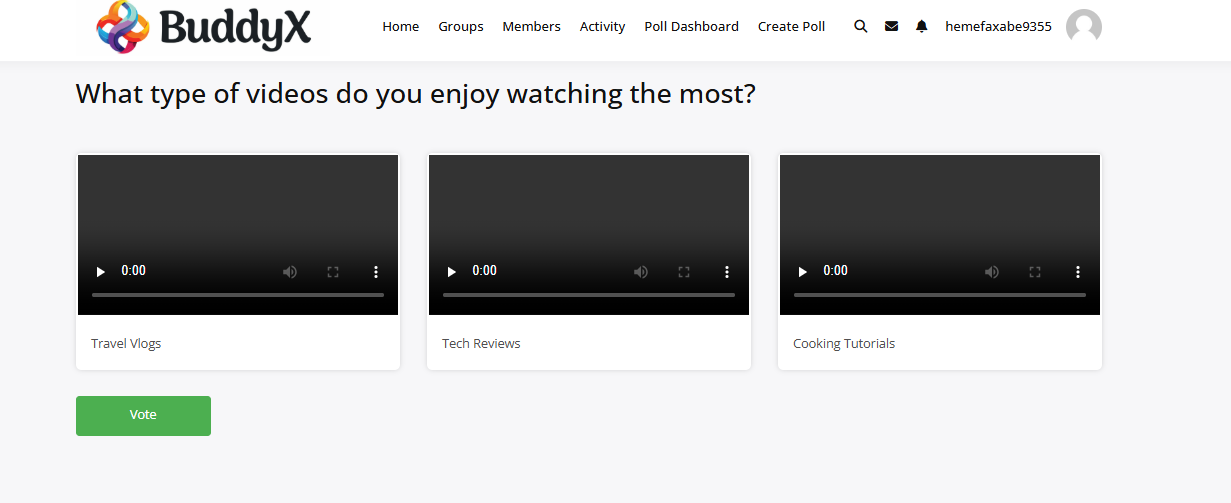Play the Travel Vlogs video
The height and width of the screenshot is (503, 1231).
click(x=100, y=271)
